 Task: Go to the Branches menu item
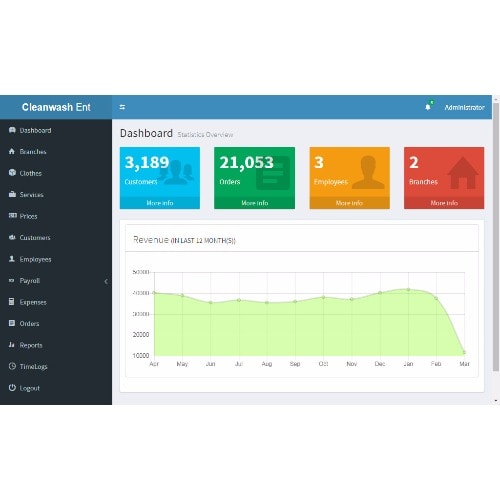(56, 152)
